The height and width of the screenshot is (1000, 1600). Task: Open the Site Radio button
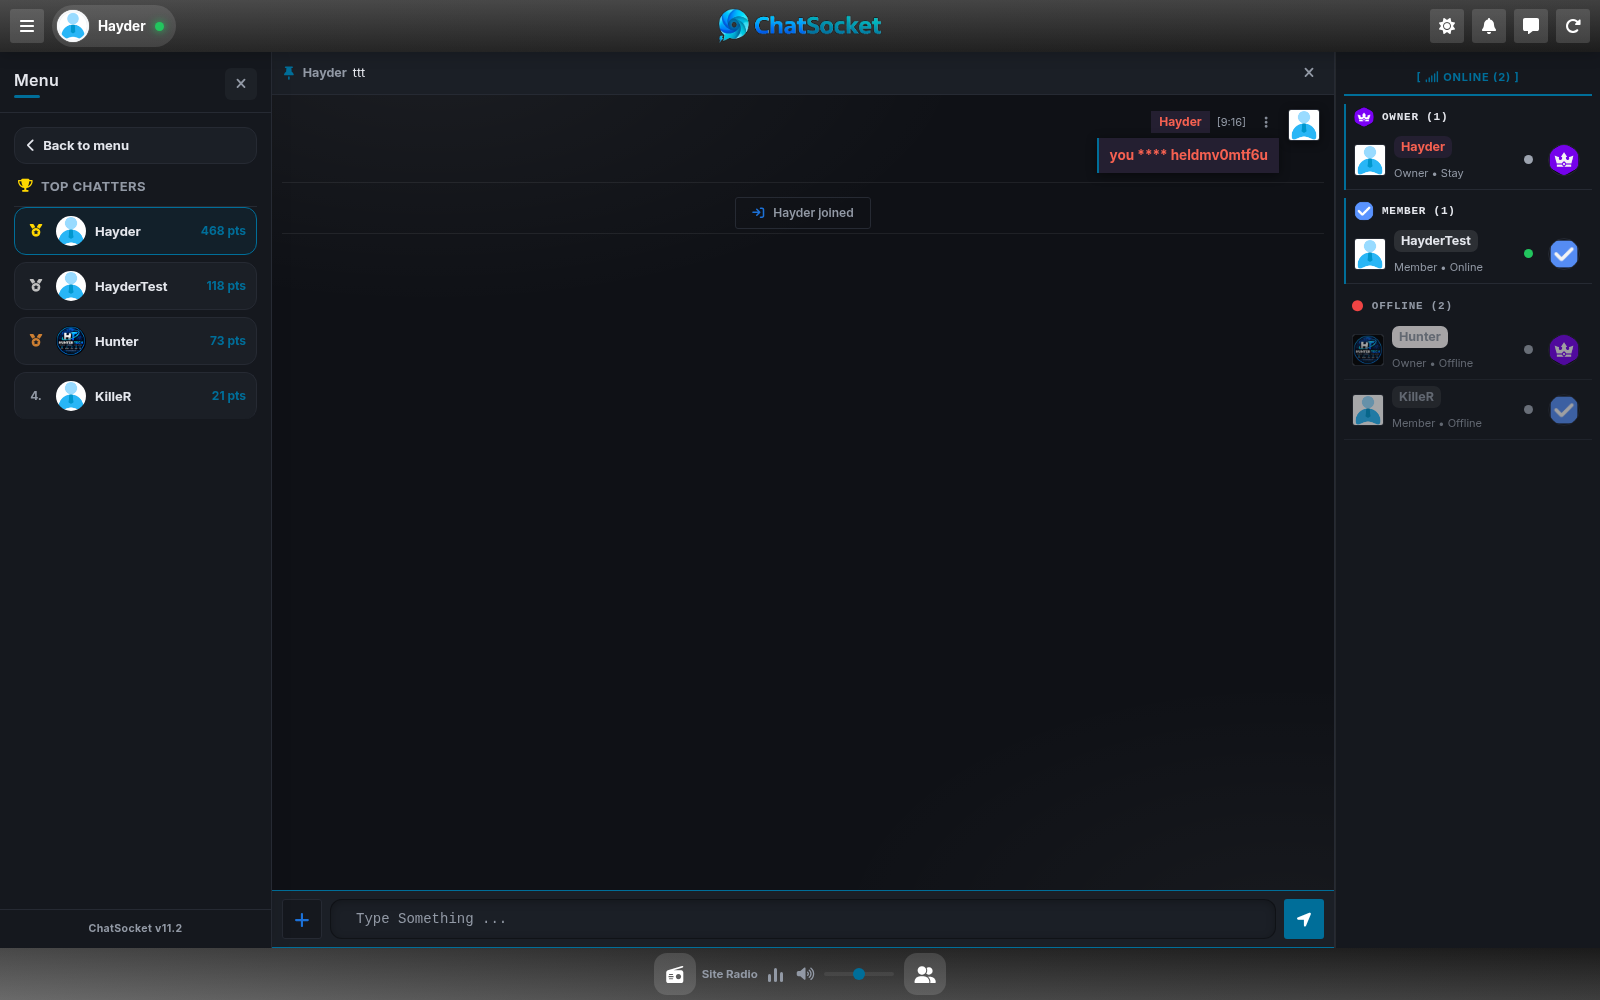pos(675,974)
